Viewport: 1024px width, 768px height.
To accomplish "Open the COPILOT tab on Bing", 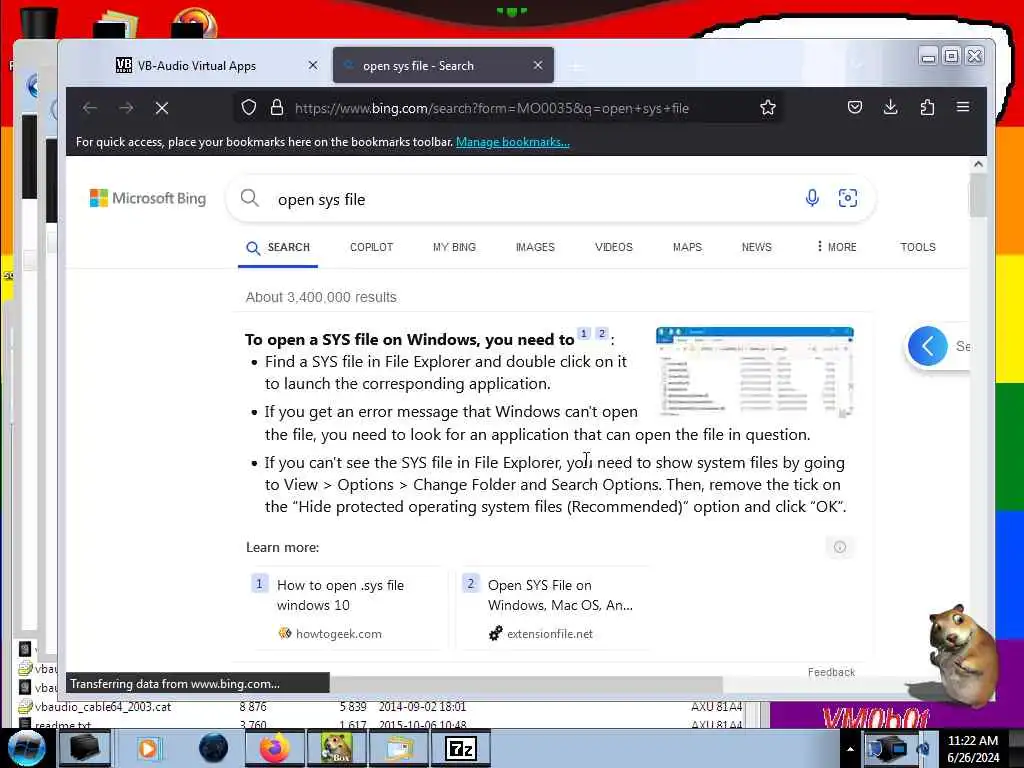I will tap(372, 248).
